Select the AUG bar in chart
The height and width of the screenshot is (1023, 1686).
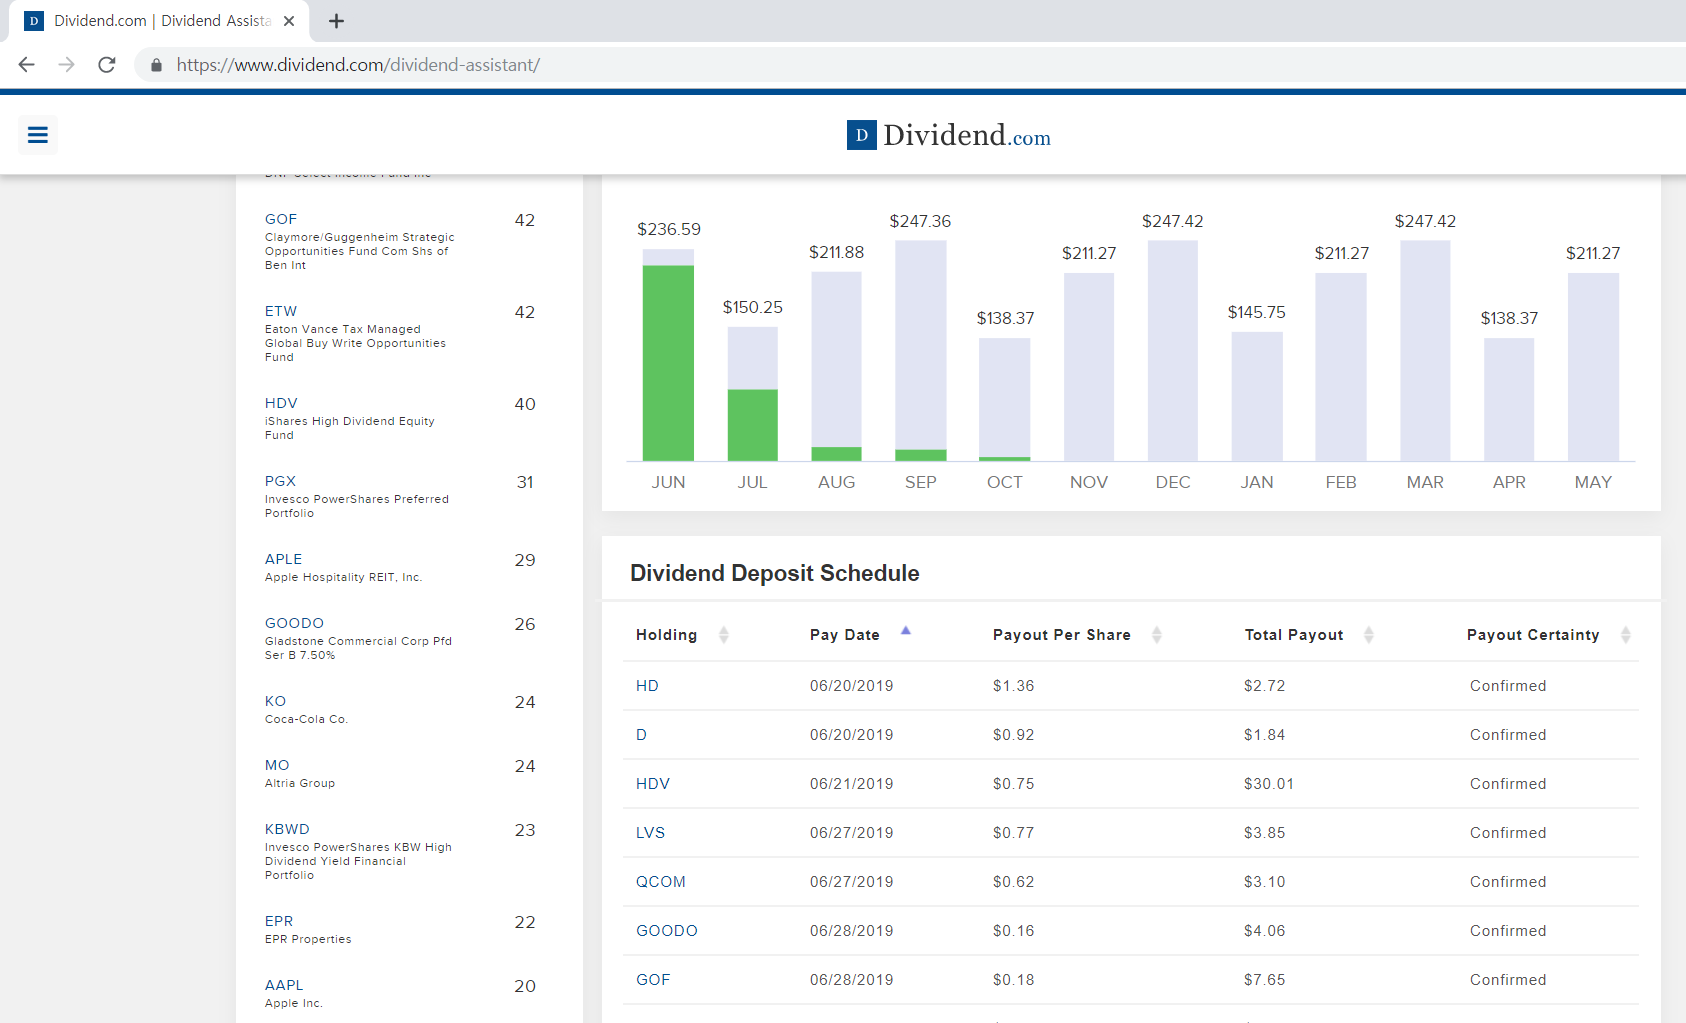pos(836,366)
